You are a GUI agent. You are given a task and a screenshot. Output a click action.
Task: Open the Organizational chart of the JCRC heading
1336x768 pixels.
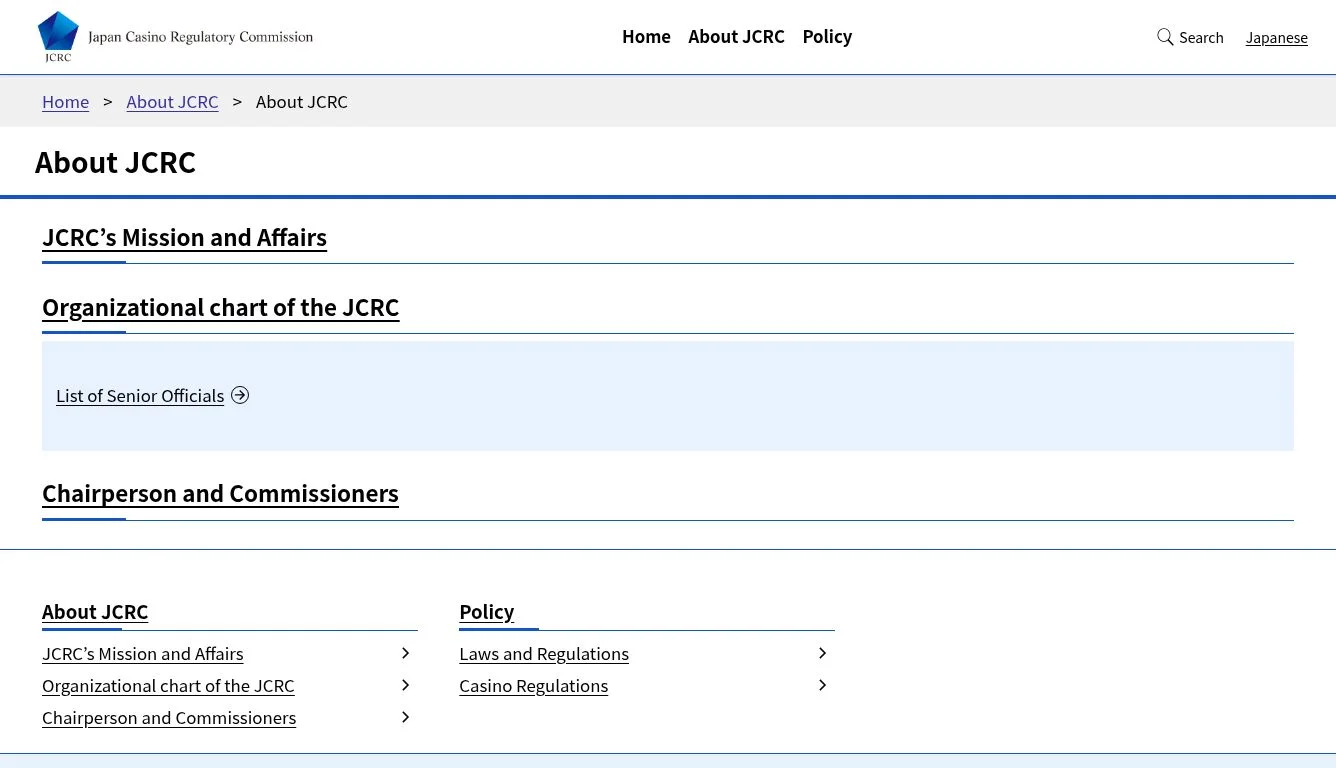[x=220, y=307]
